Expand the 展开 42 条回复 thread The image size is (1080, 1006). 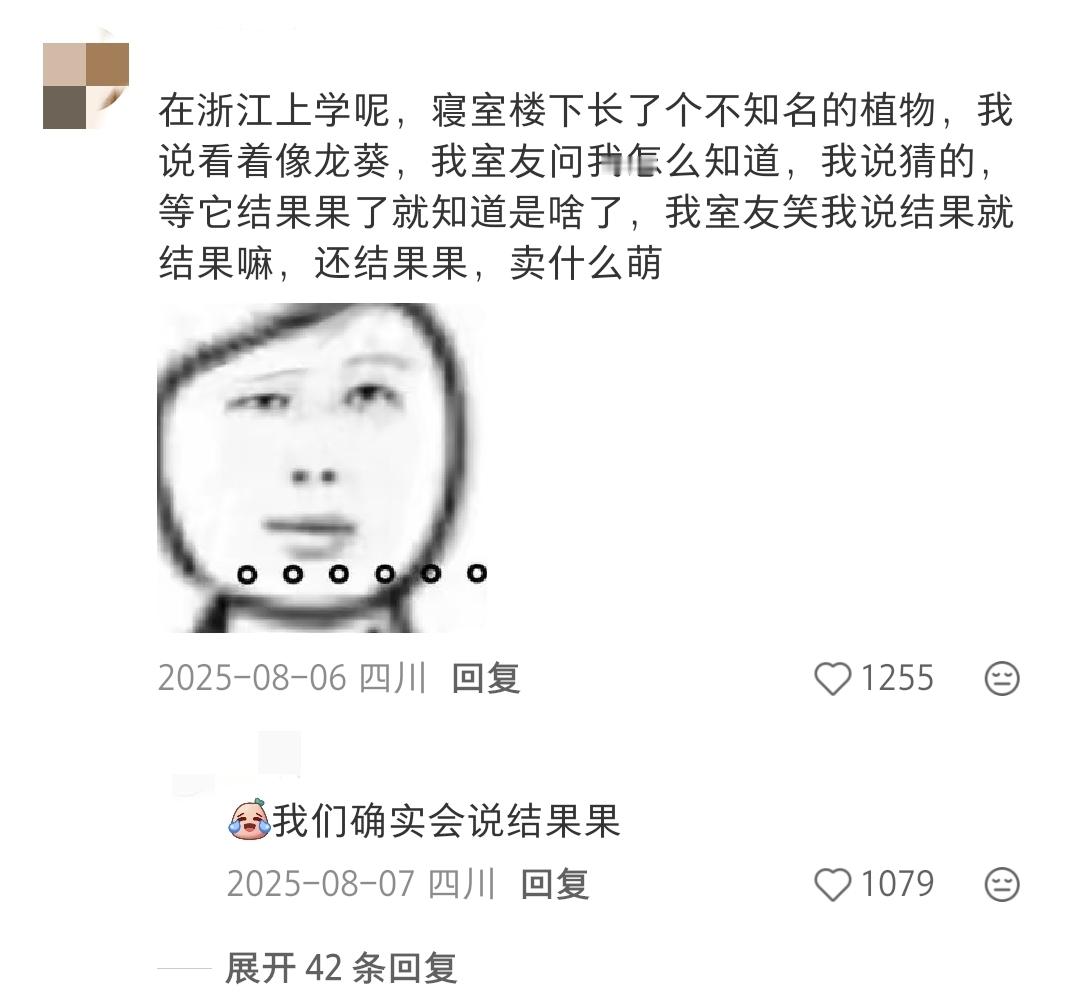click(x=341, y=968)
